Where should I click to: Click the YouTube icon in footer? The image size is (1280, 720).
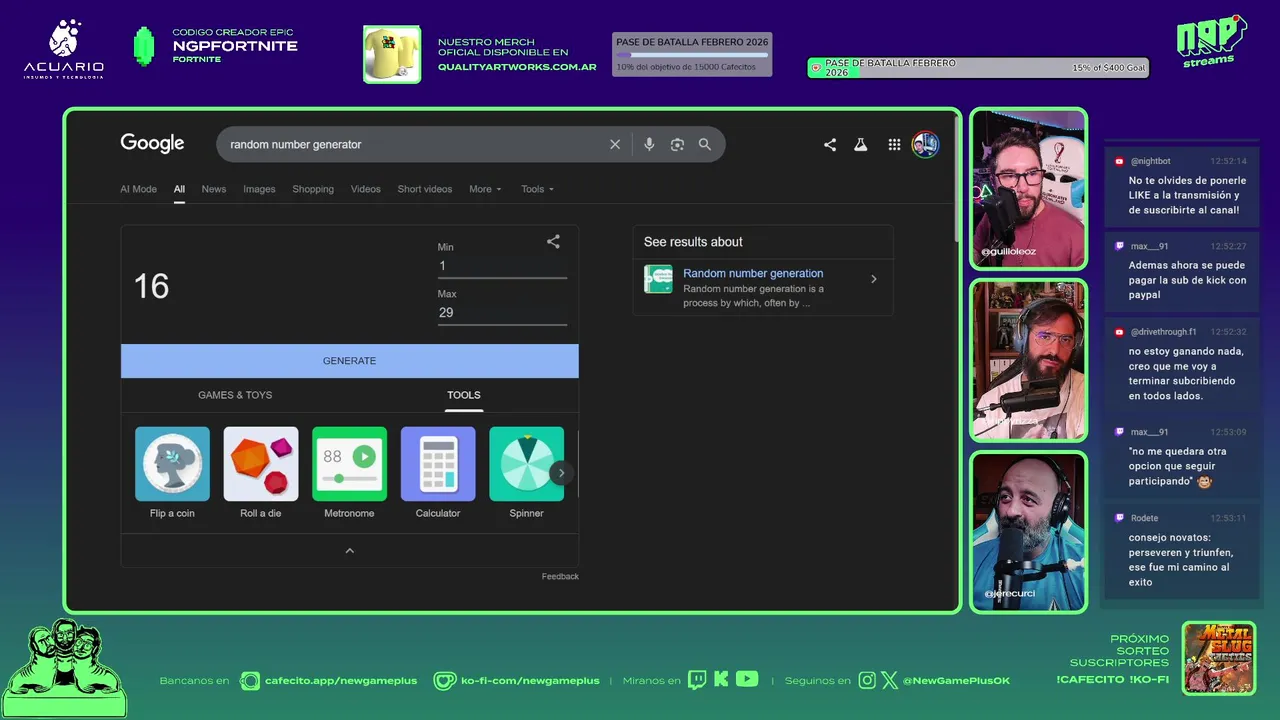[747, 679]
